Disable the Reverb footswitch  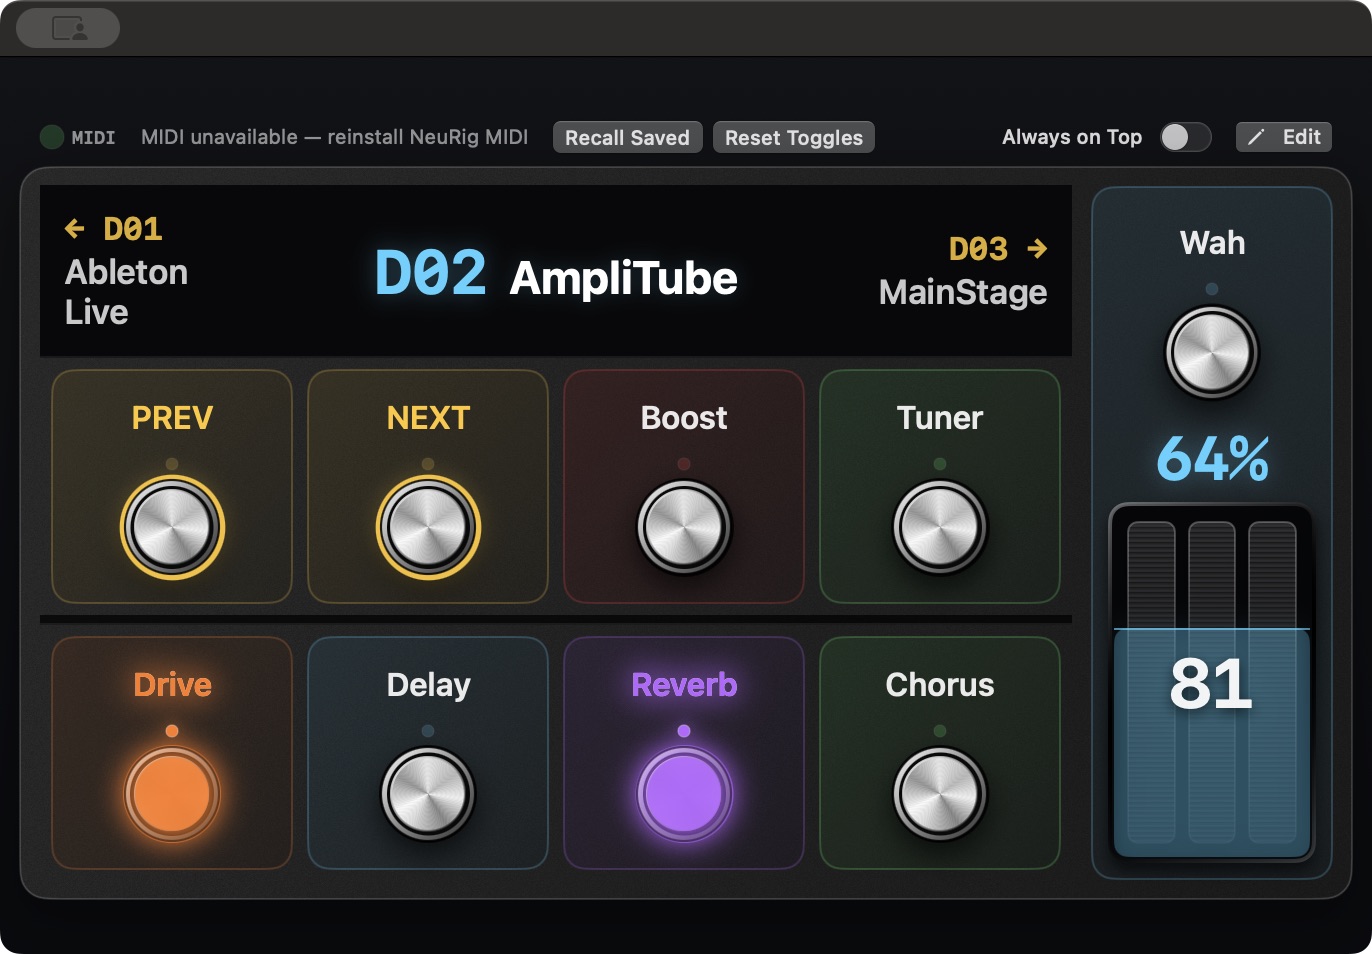(684, 794)
